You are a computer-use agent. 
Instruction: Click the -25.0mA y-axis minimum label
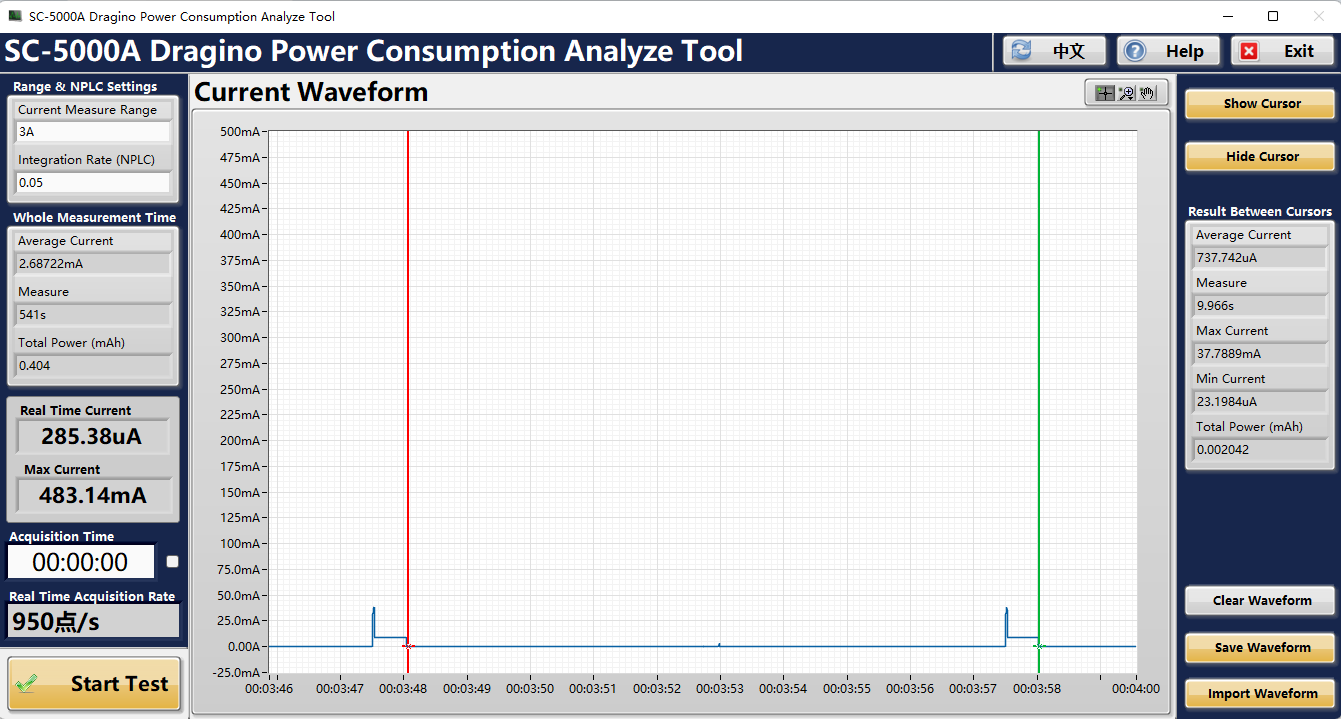[239, 672]
